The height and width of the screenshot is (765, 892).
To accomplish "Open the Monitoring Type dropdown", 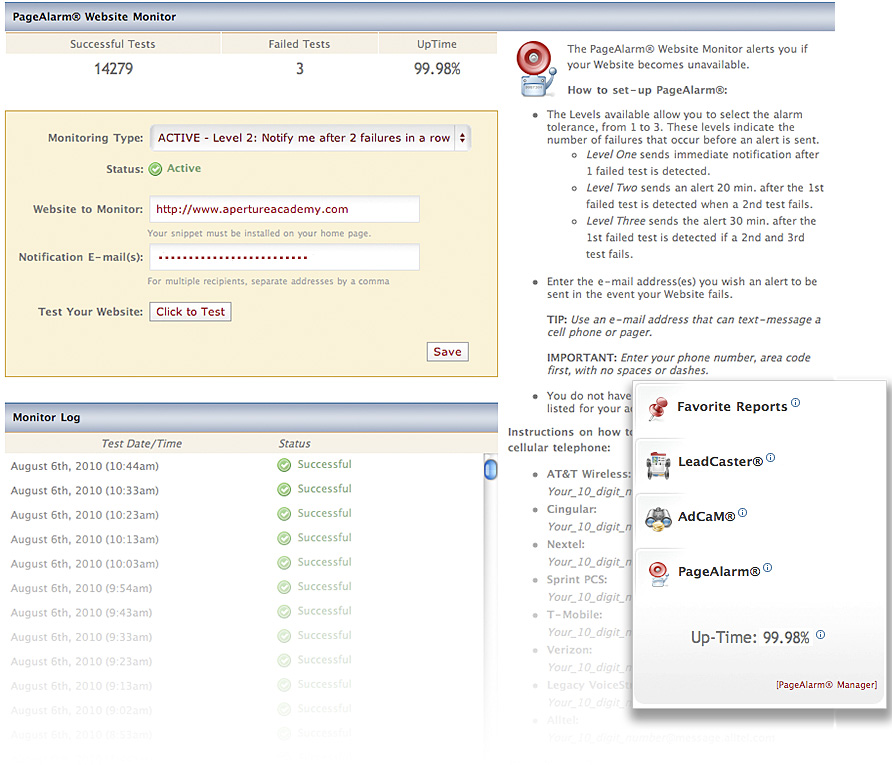I will click(311, 138).
